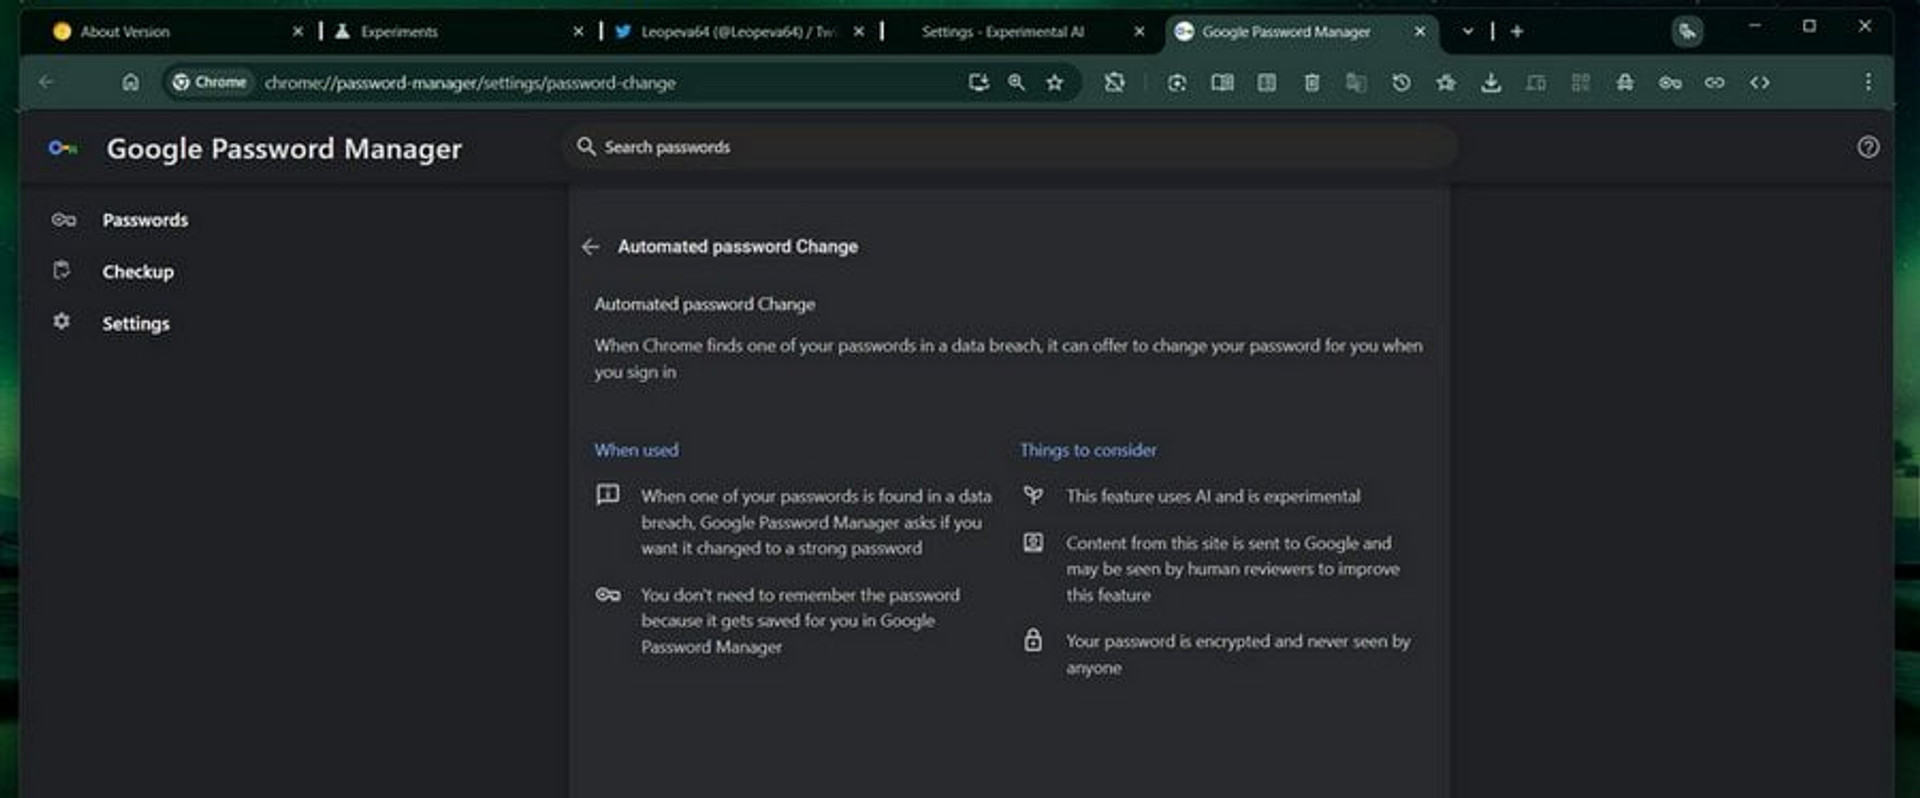Open Settings in the sidebar
The width and height of the screenshot is (1920, 798).
pos(136,324)
